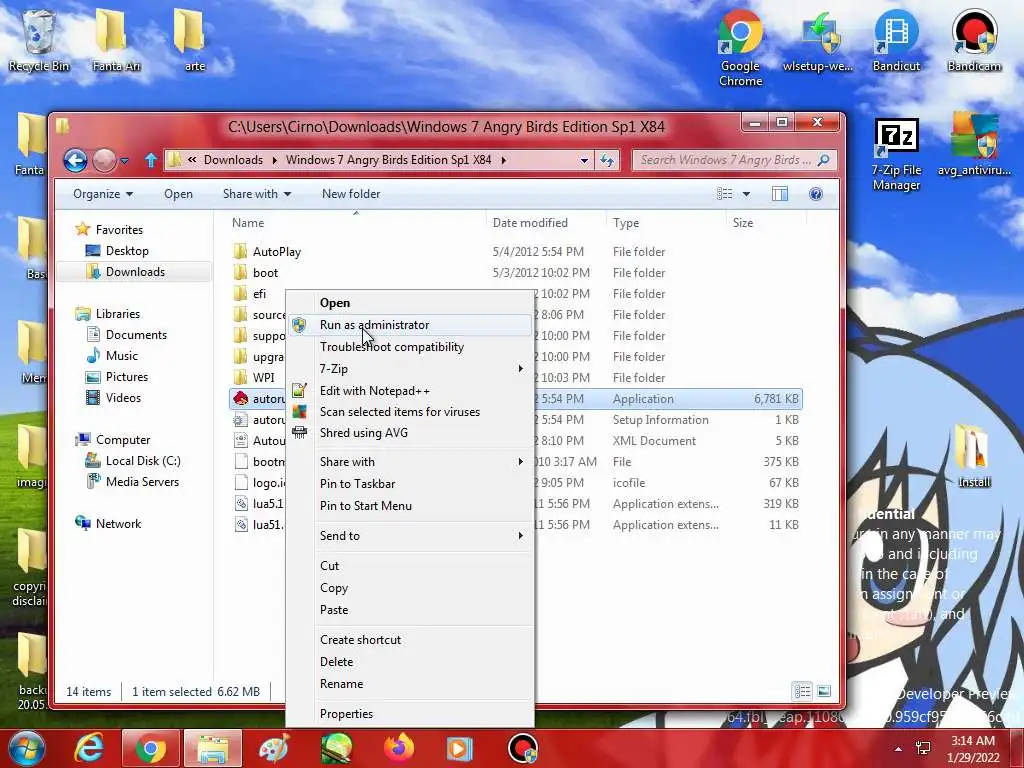
Task: Click the Up one level arrow
Action: click(151, 160)
